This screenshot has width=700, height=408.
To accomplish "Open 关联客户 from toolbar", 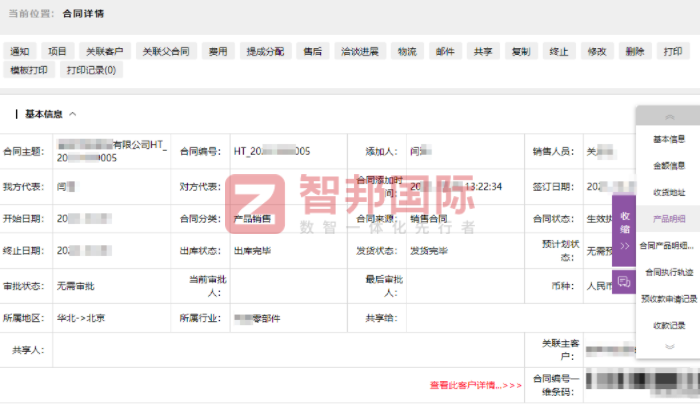I will pyautogui.click(x=104, y=51).
